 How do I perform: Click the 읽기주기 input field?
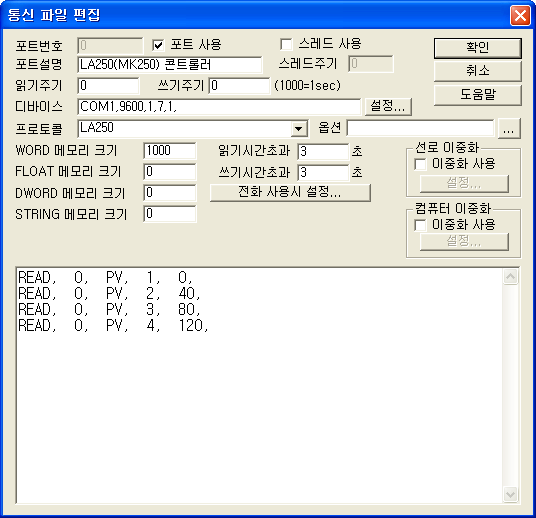click(108, 85)
